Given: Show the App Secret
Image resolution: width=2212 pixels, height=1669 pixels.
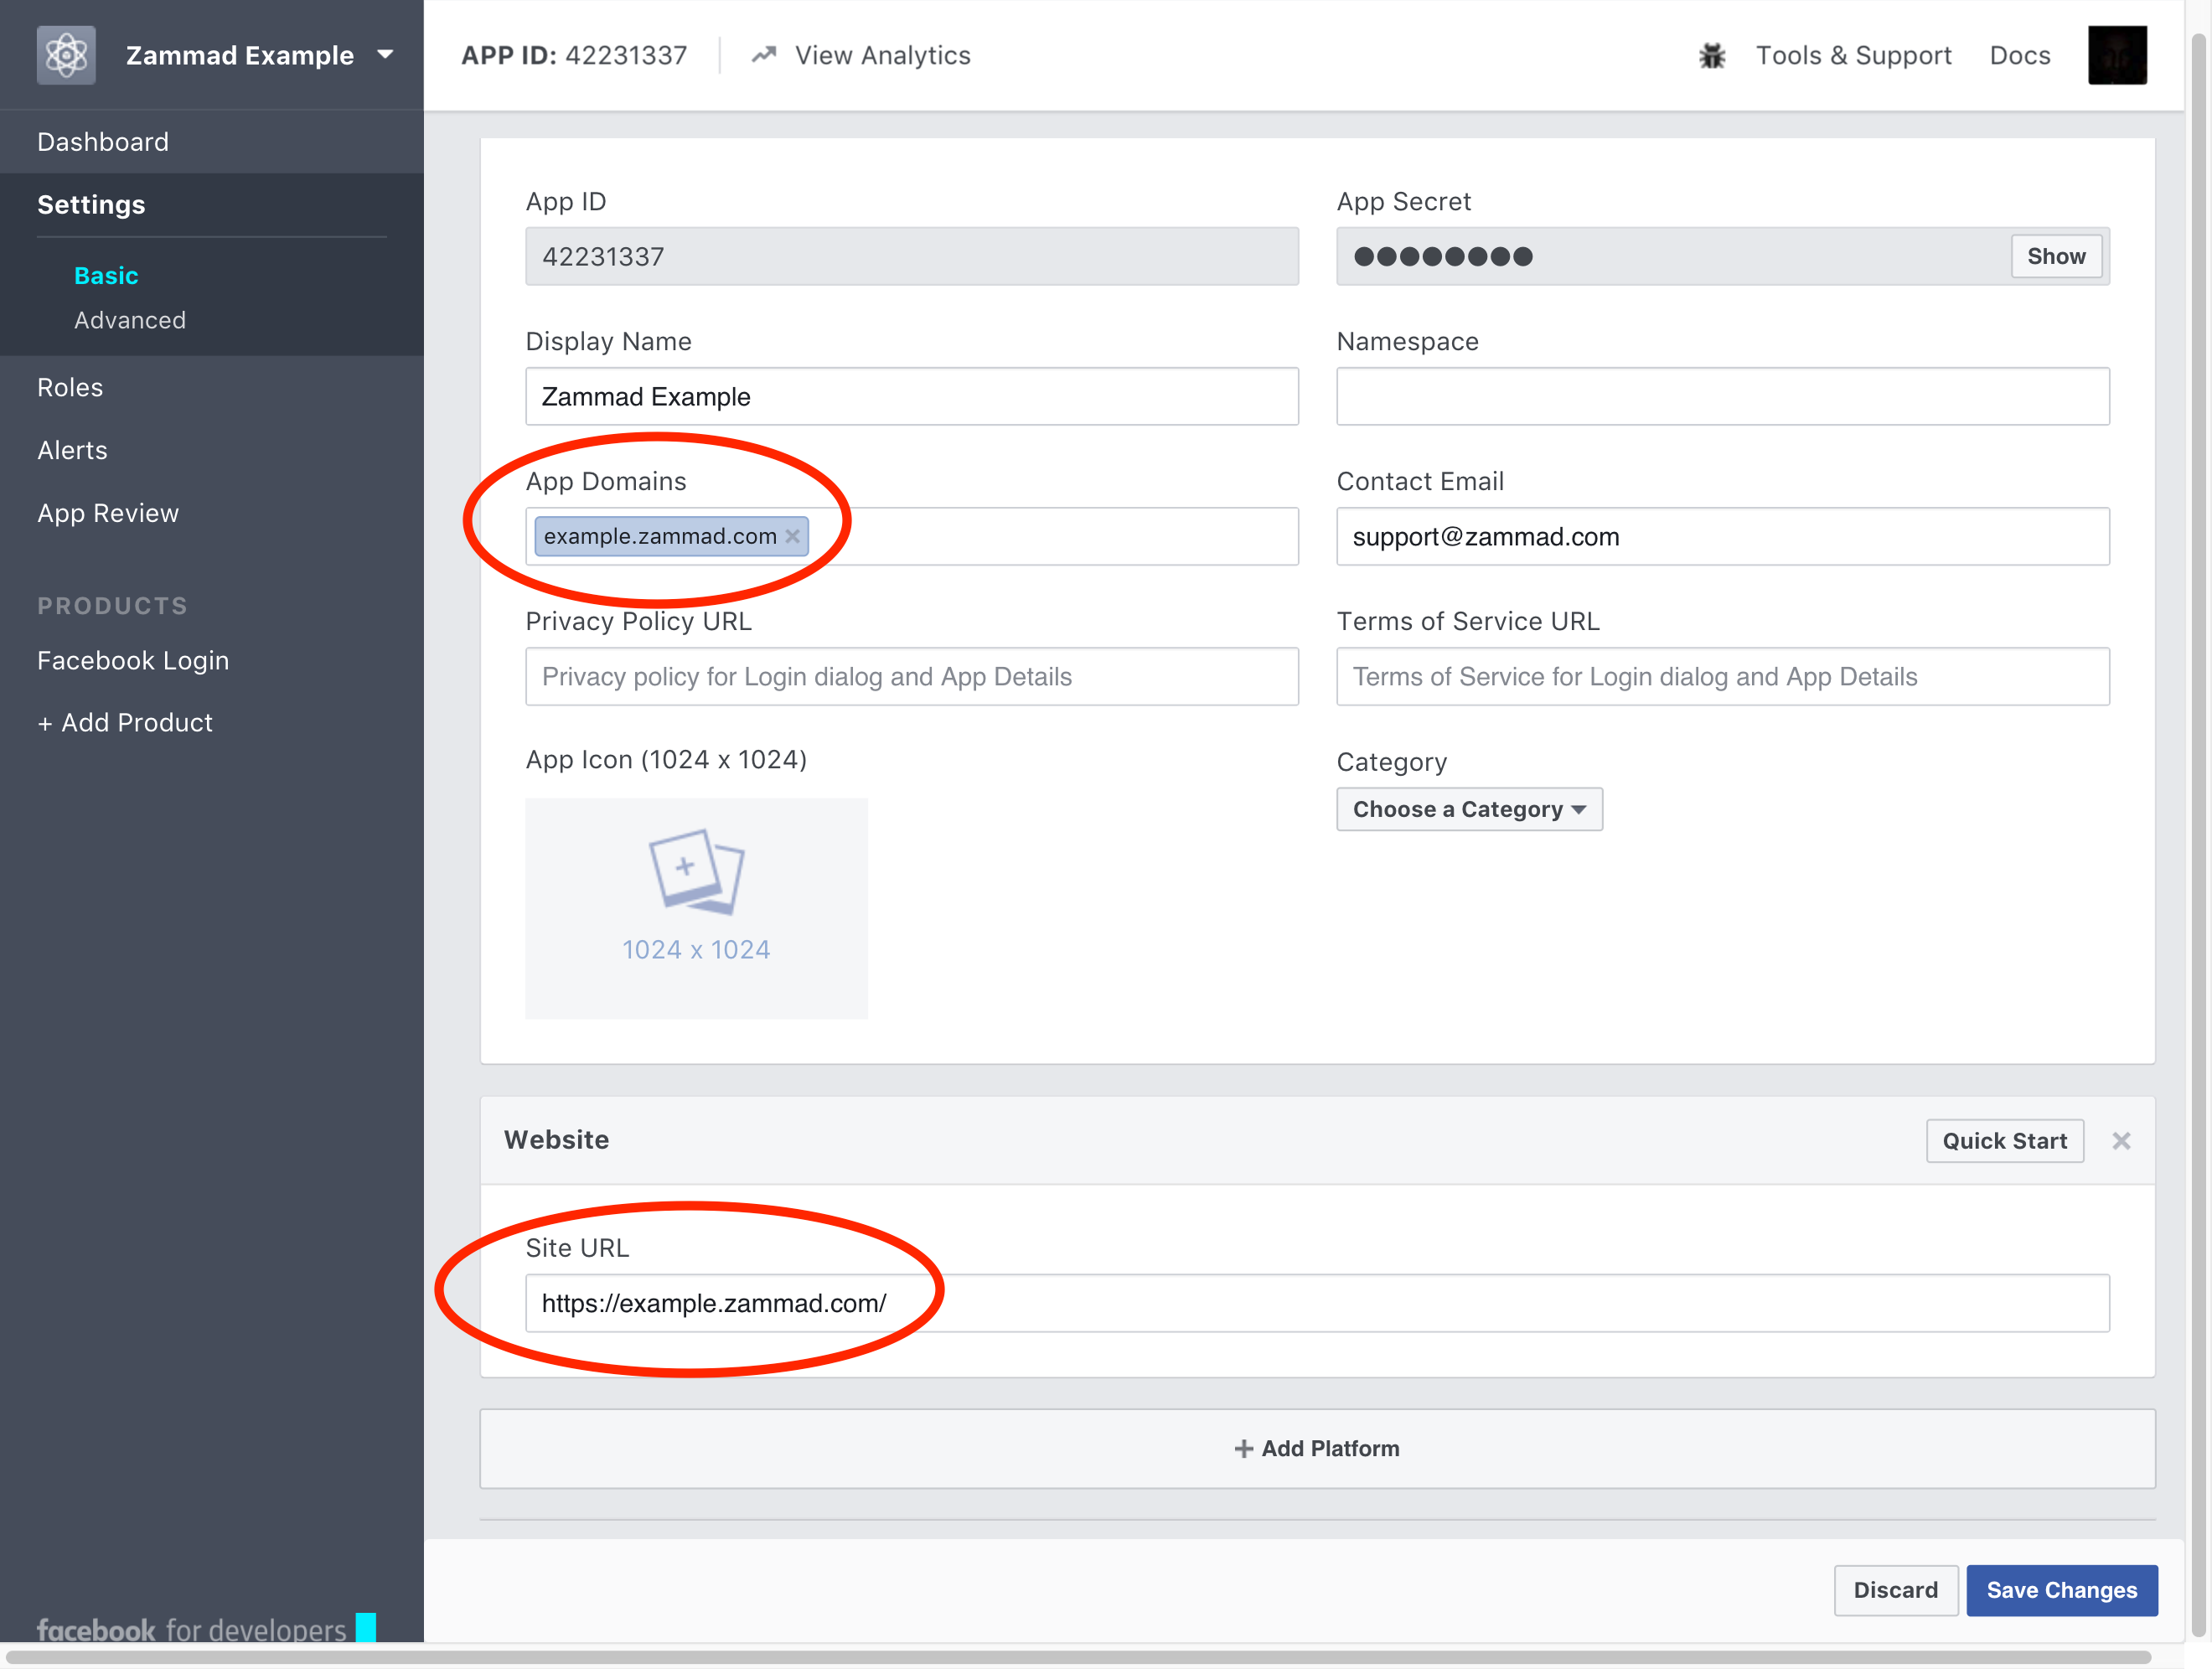Looking at the screenshot, I should click(2056, 257).
